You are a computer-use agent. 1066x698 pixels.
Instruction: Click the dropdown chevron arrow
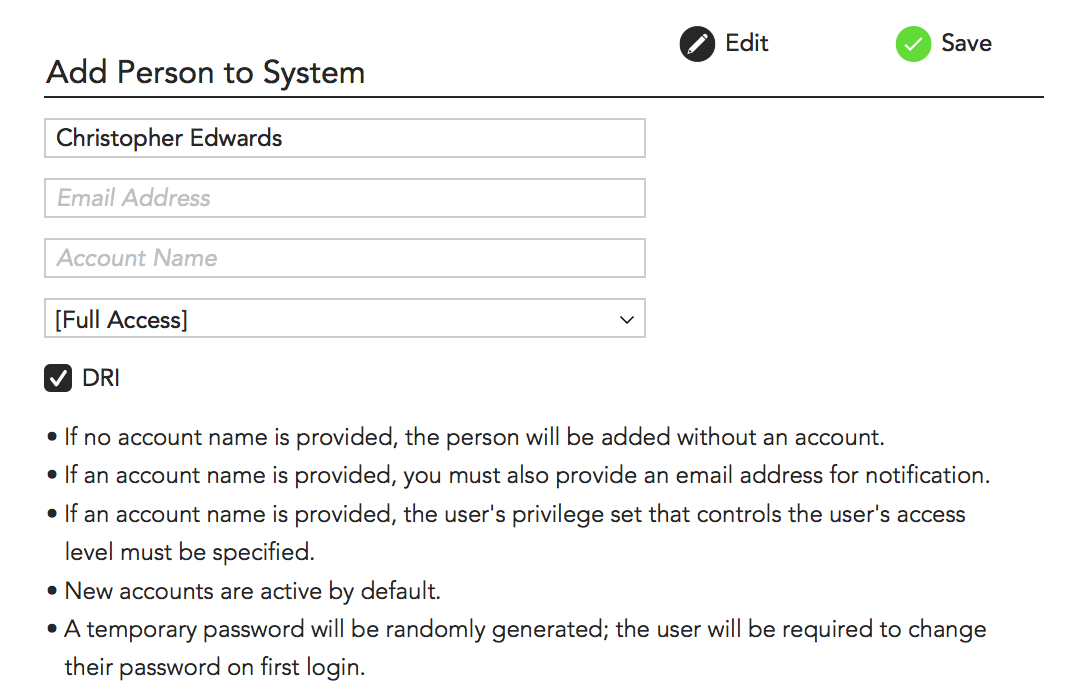pos(627,320)
